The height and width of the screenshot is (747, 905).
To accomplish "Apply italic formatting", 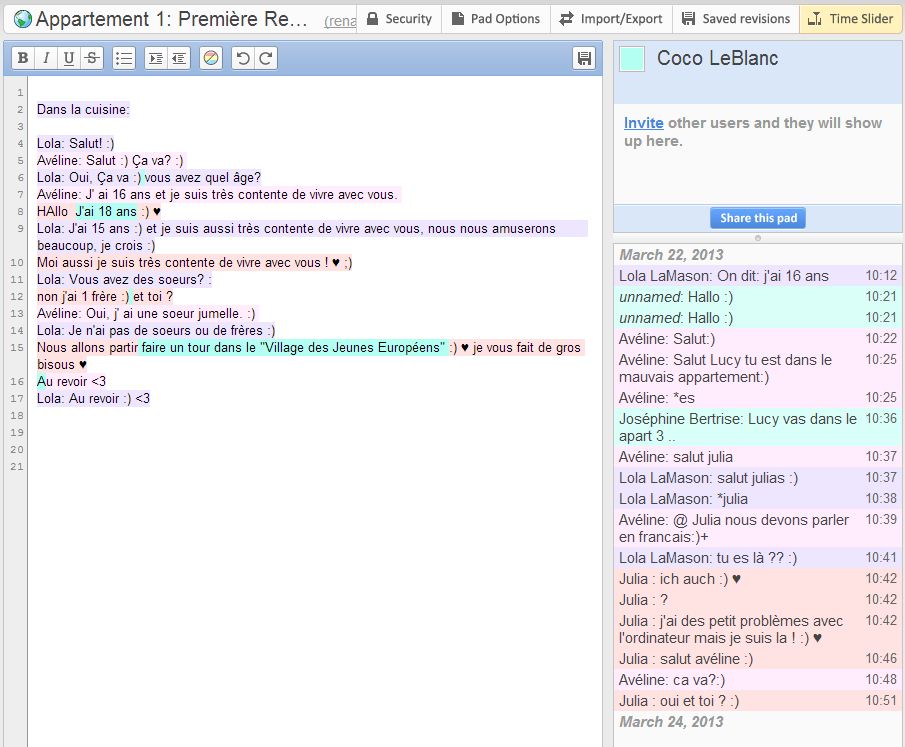I will pos(46,59).
